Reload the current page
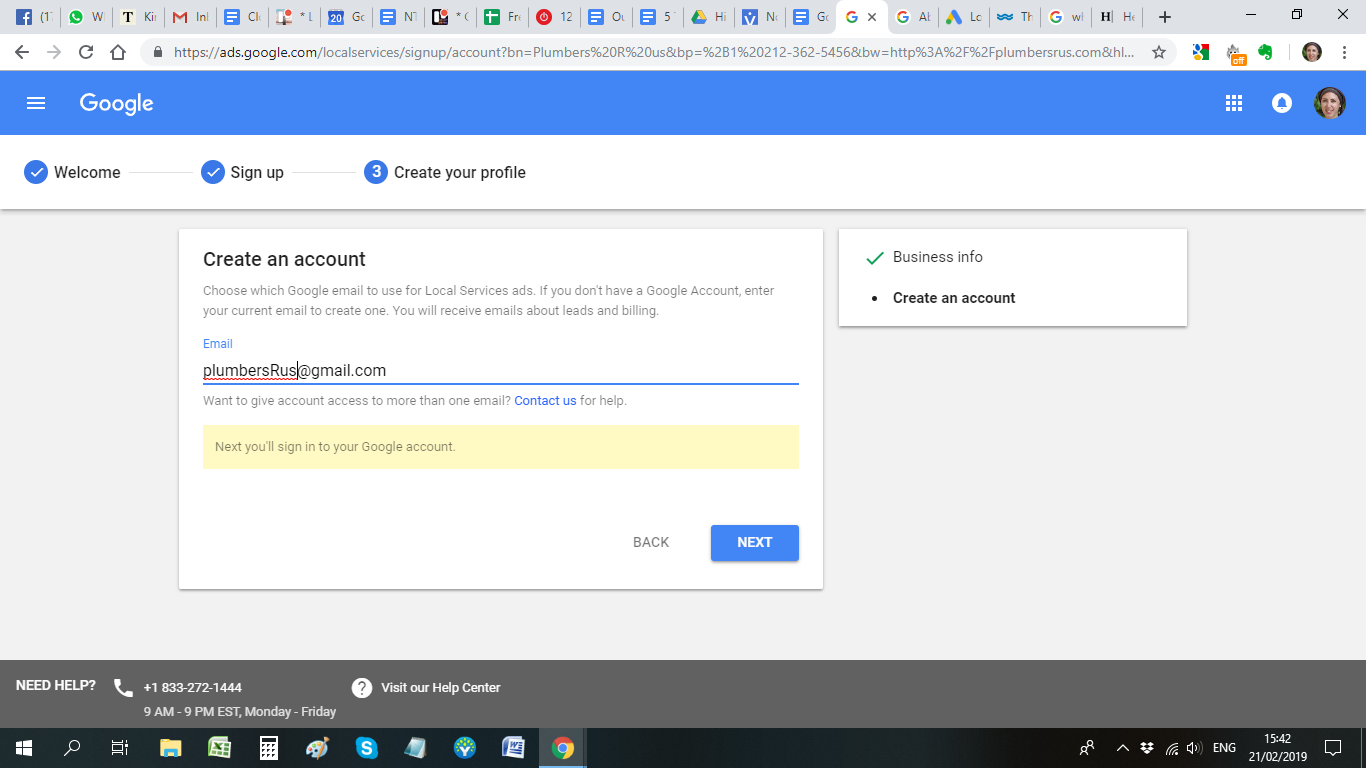1366x768 pixels. click(86, 52)
